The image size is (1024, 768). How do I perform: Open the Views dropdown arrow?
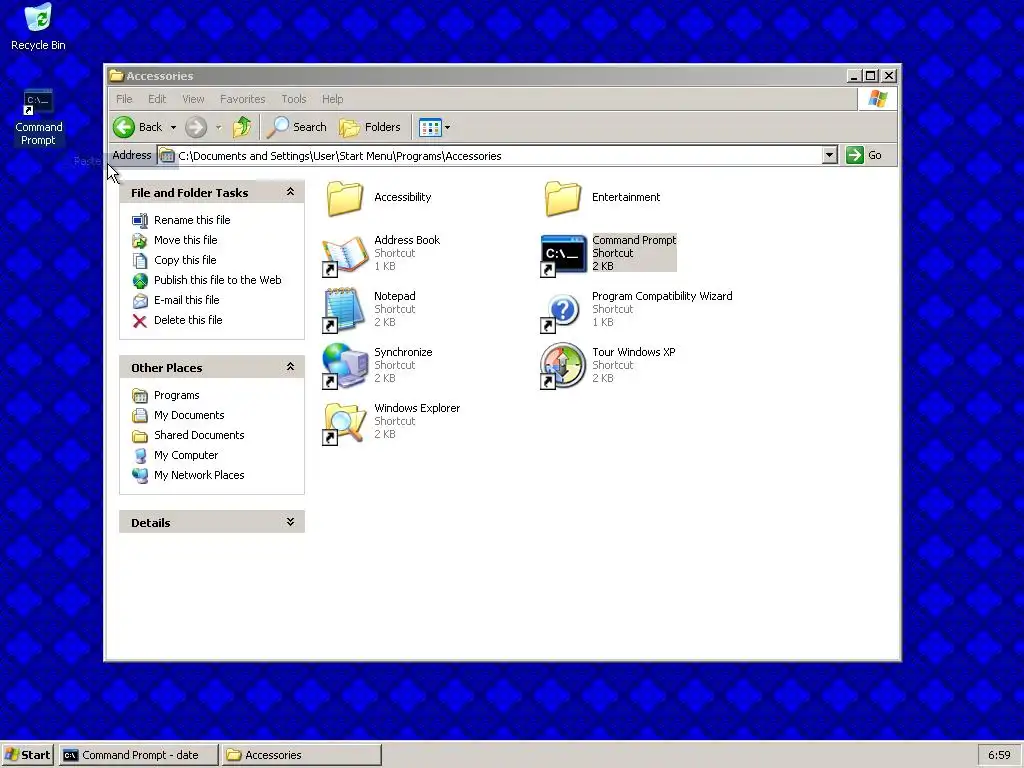447,128
